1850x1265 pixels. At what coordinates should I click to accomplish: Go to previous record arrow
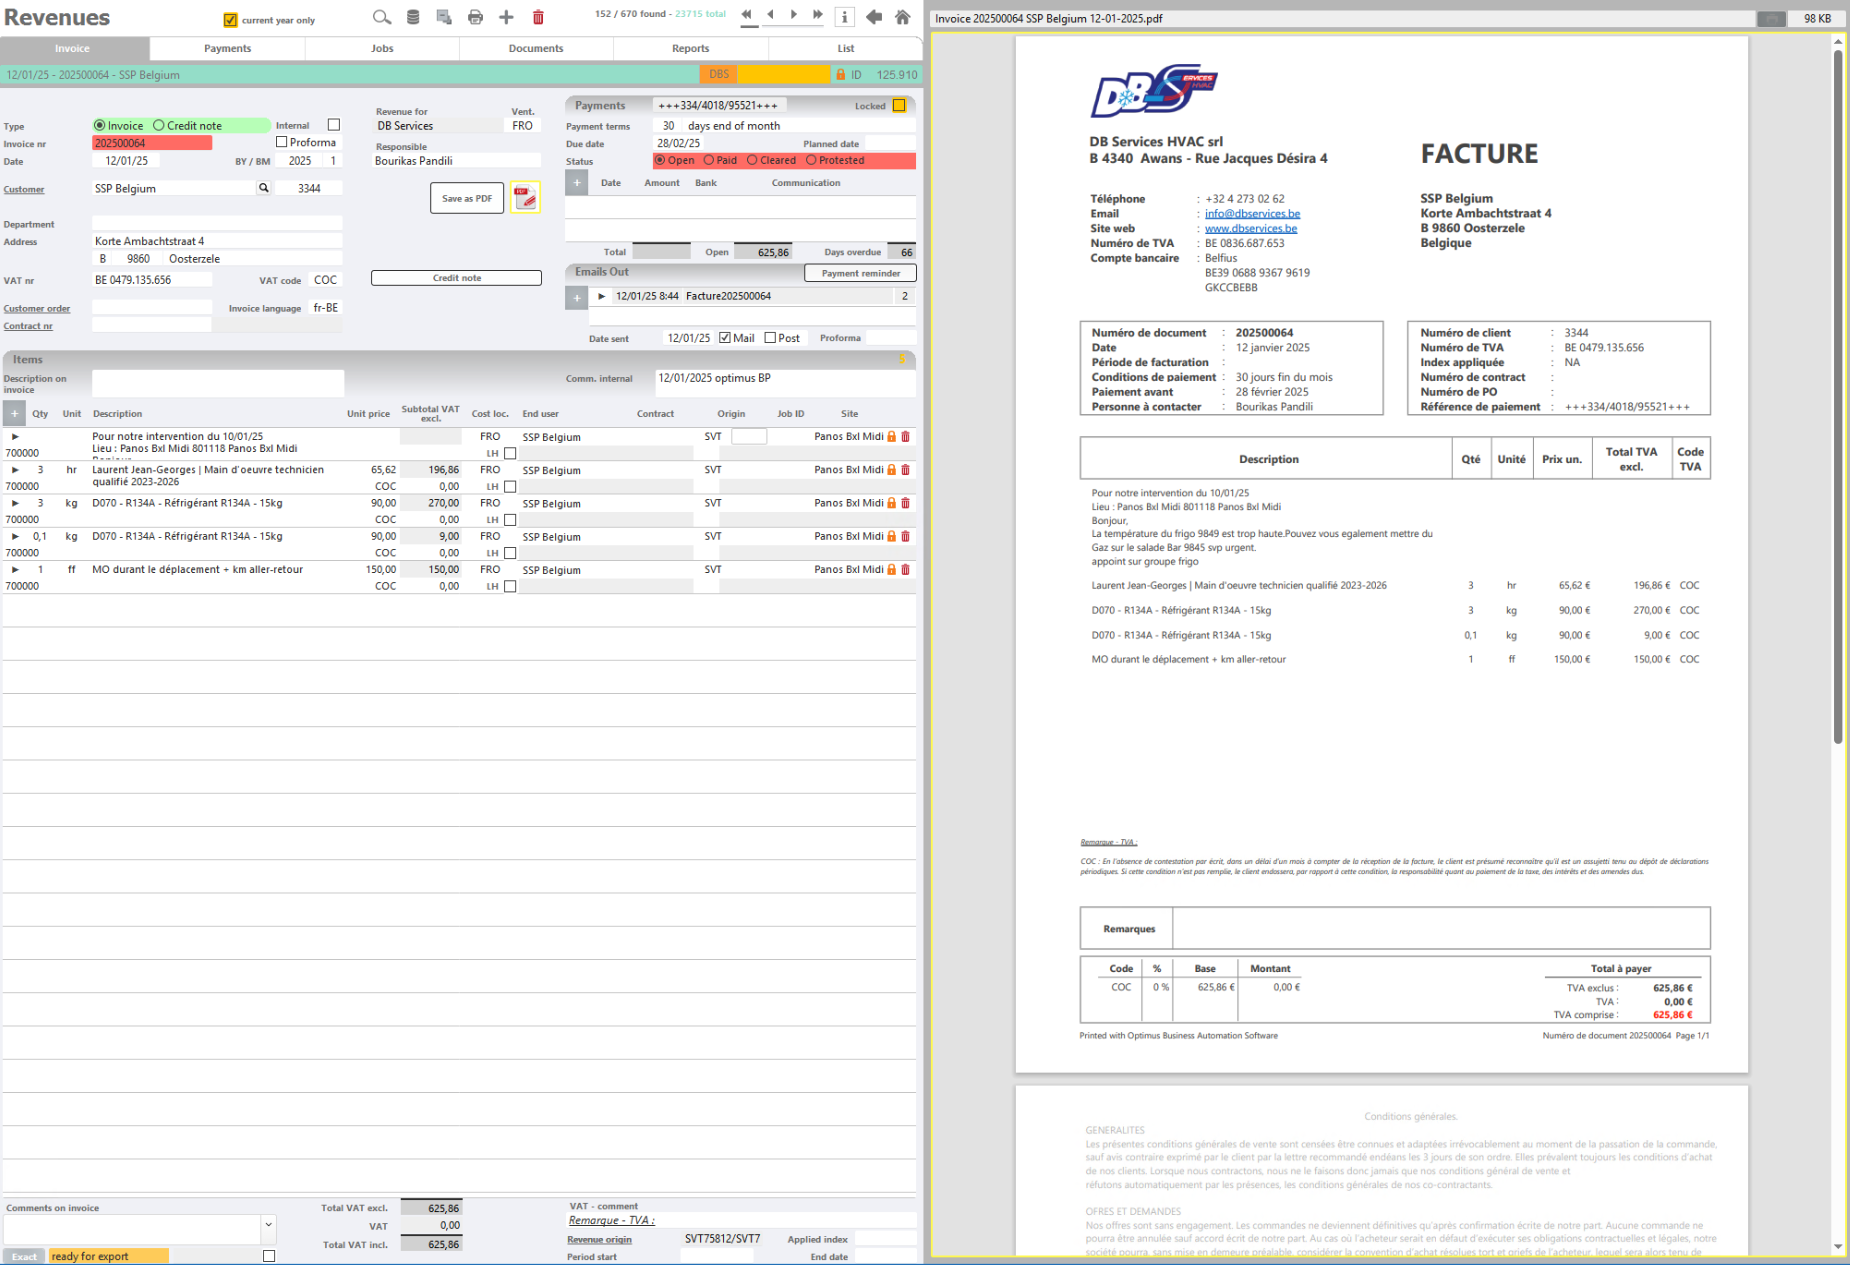click(770, 15)
